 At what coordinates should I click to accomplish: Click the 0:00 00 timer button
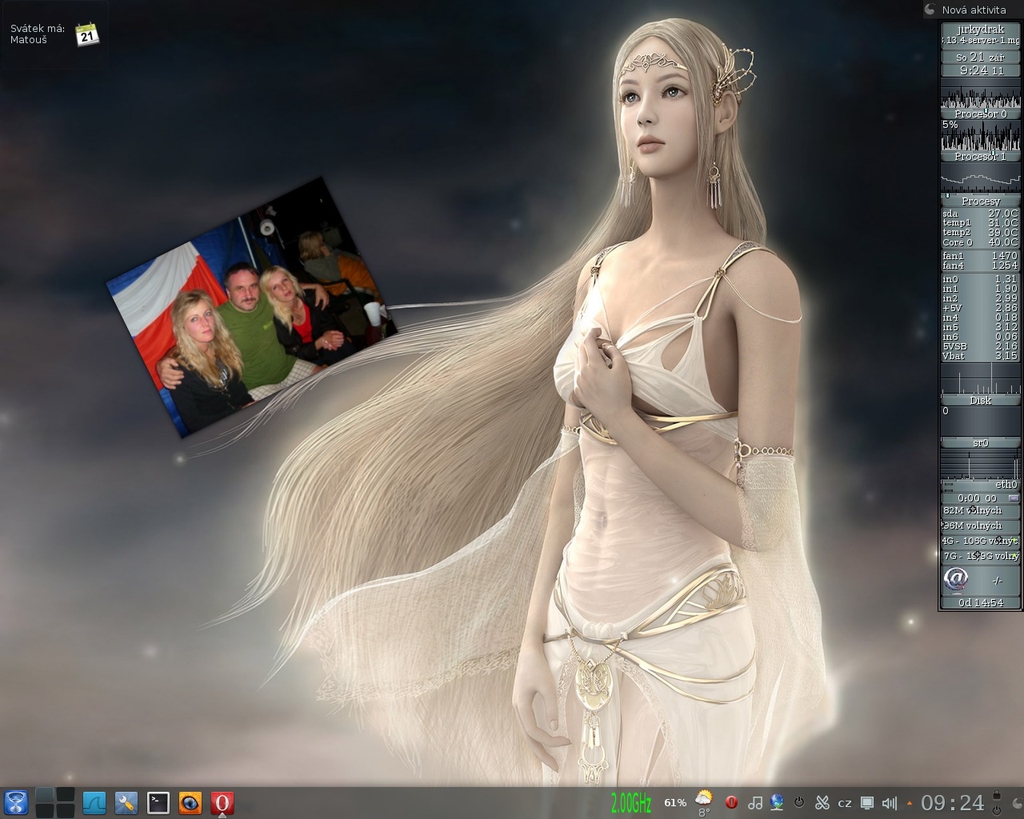pos(980,498)
